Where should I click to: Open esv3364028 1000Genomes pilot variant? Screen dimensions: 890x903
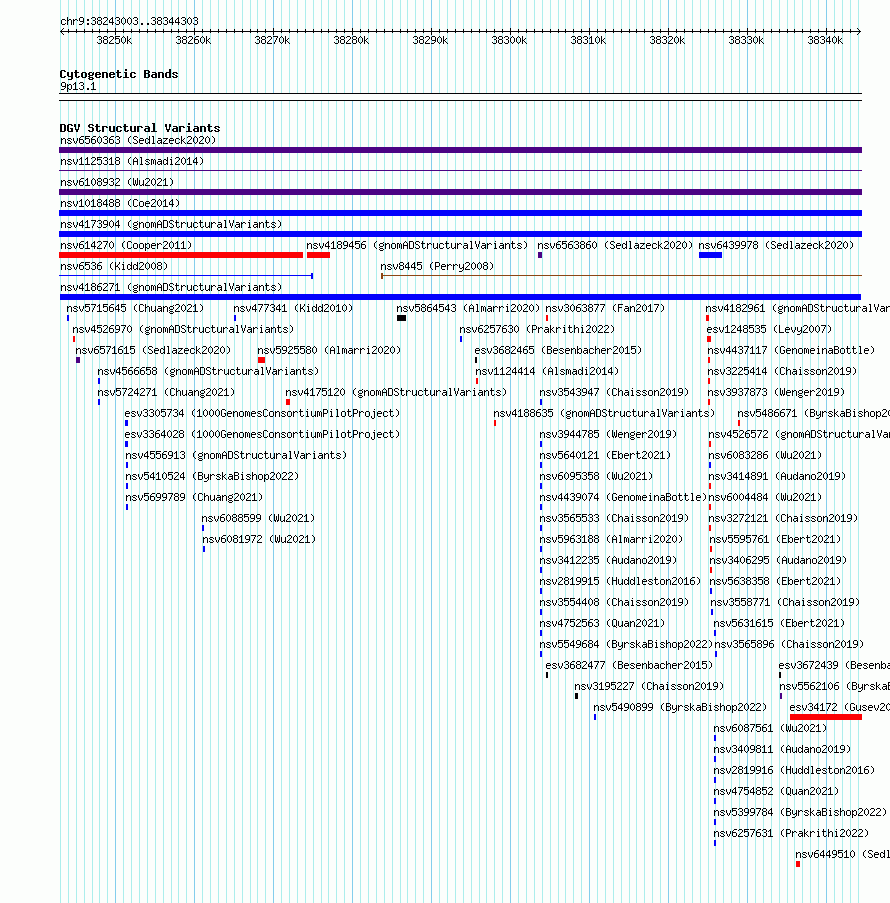point(262,435)
